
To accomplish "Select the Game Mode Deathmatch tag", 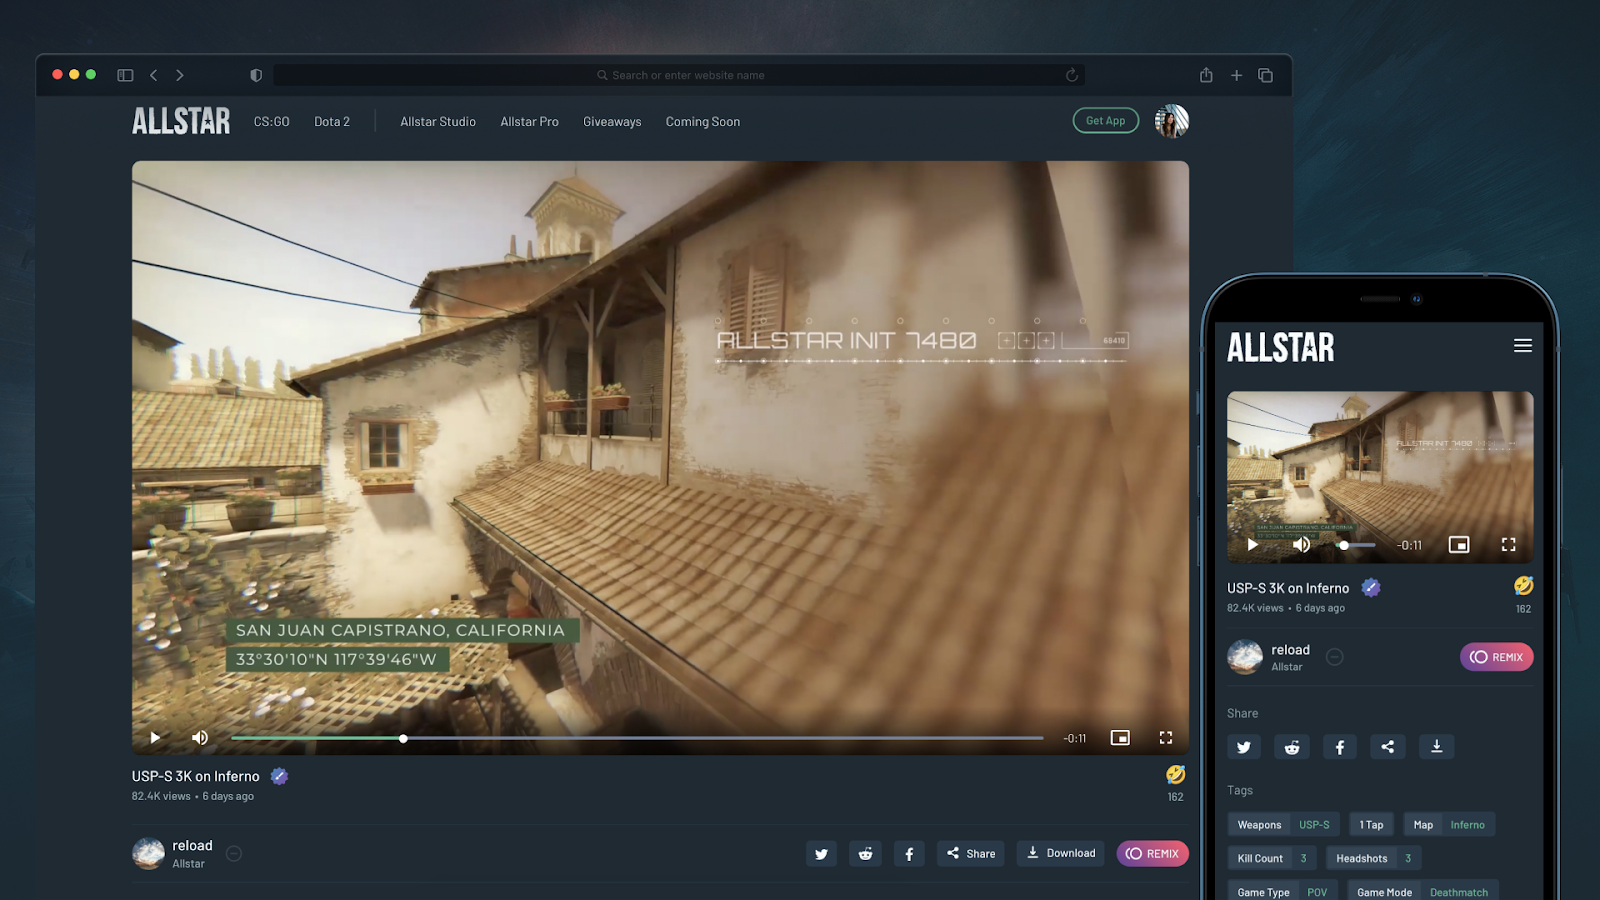I will (x=1422, y=891).
